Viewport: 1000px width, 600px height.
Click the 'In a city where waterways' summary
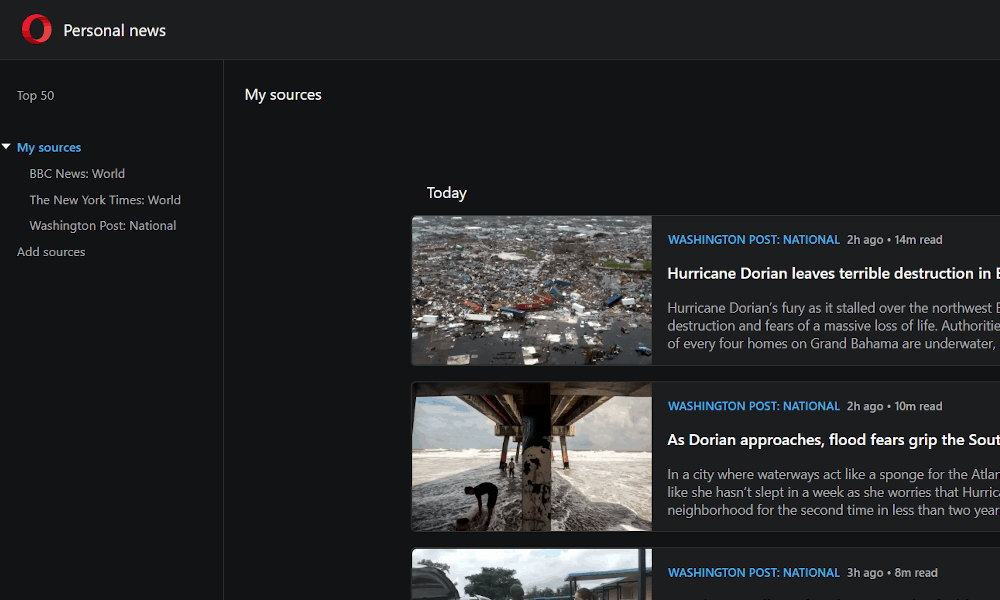pos(832,492)
